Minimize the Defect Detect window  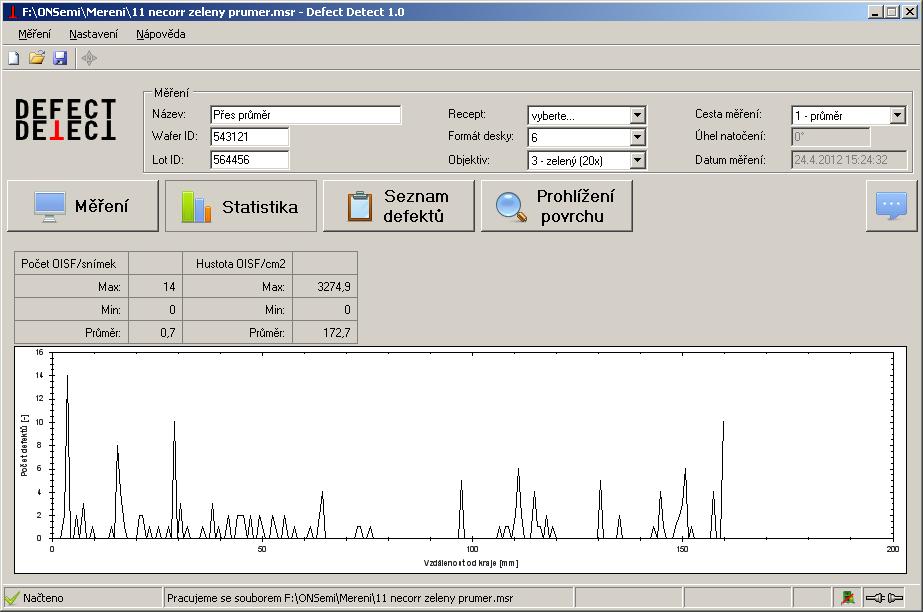(x=875, y=12)
